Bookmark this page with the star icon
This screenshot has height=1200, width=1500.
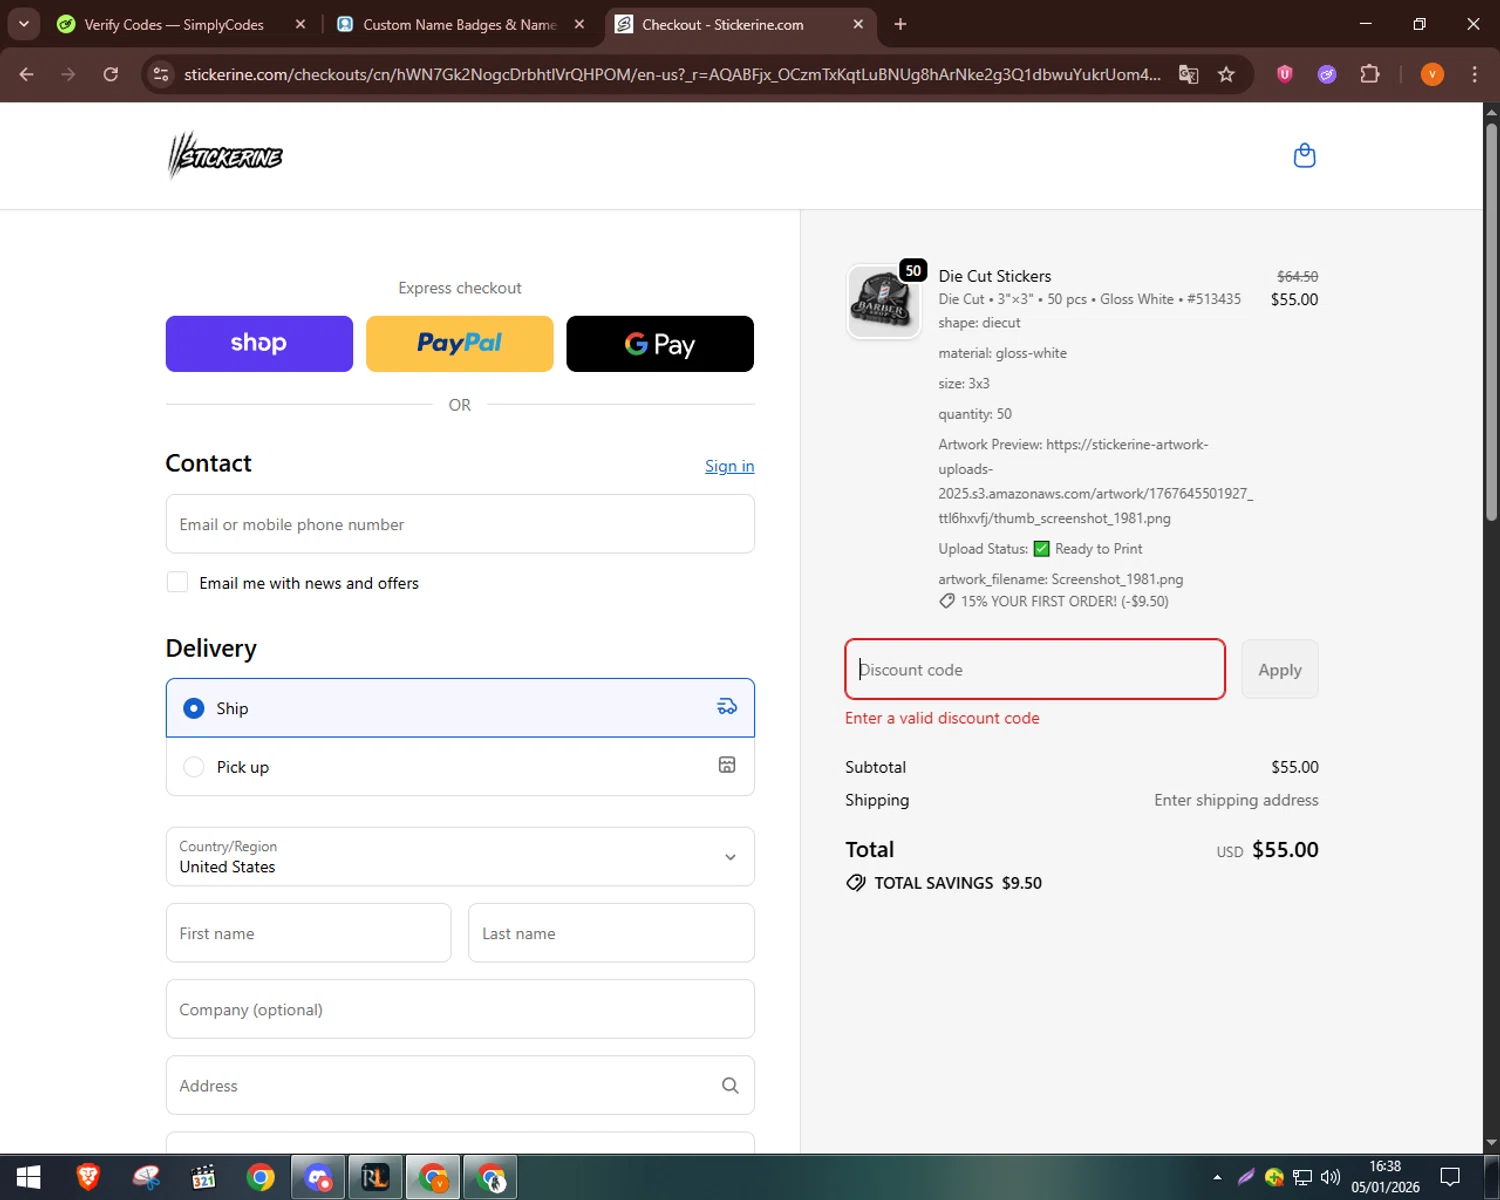[x=1226, y=74]
